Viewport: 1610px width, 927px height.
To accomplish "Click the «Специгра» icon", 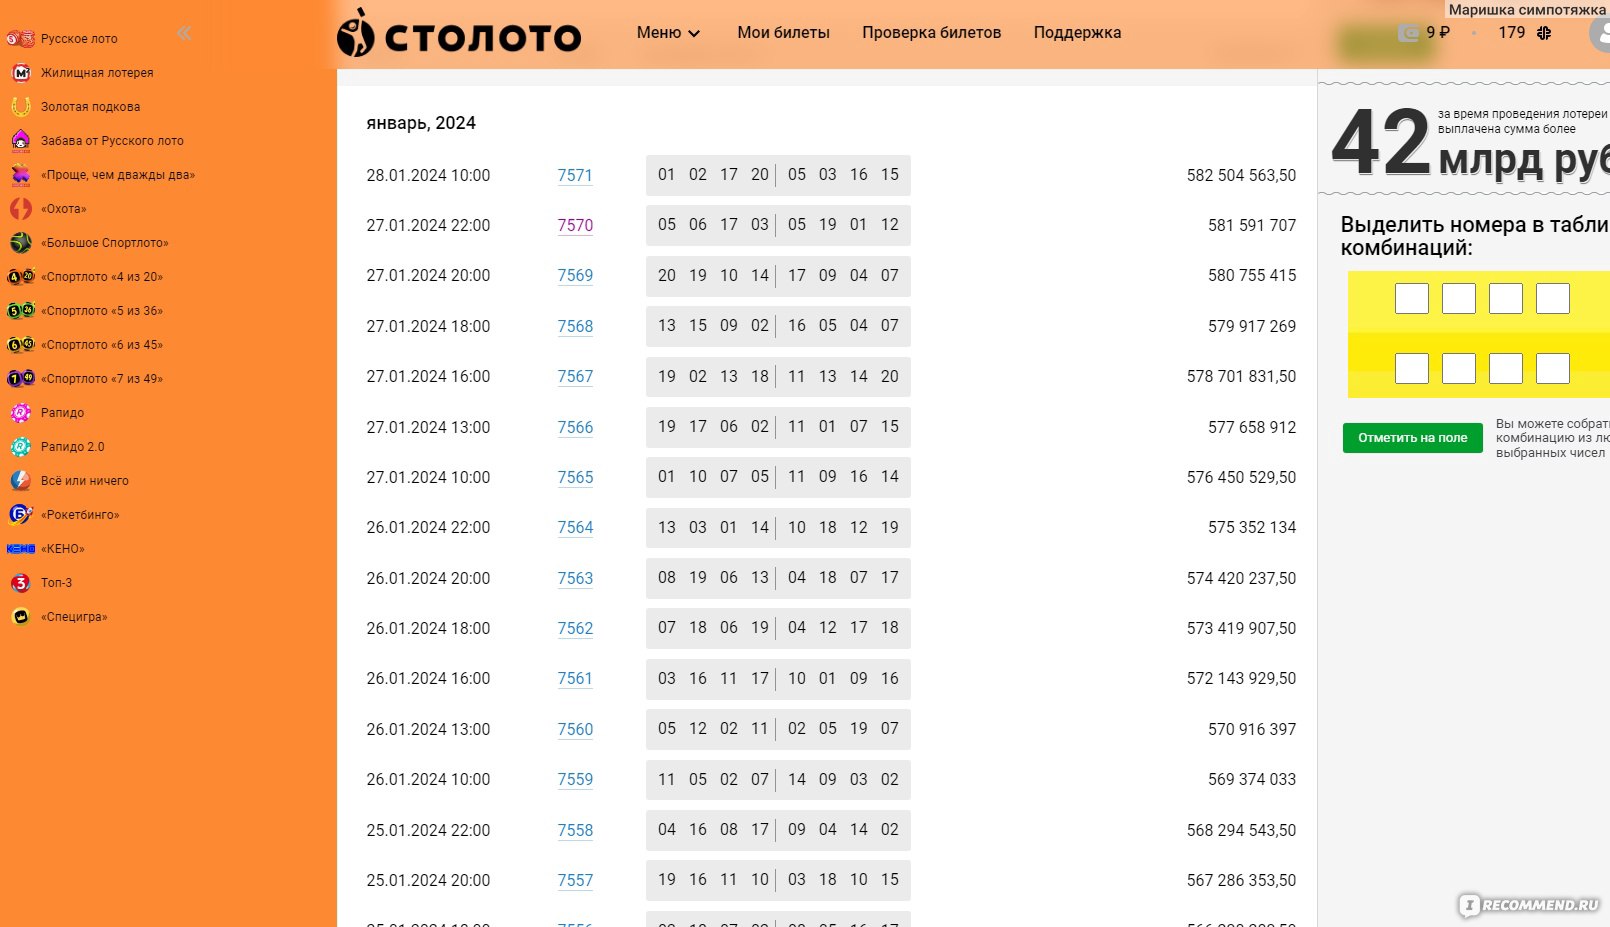I will pos(21,617).
